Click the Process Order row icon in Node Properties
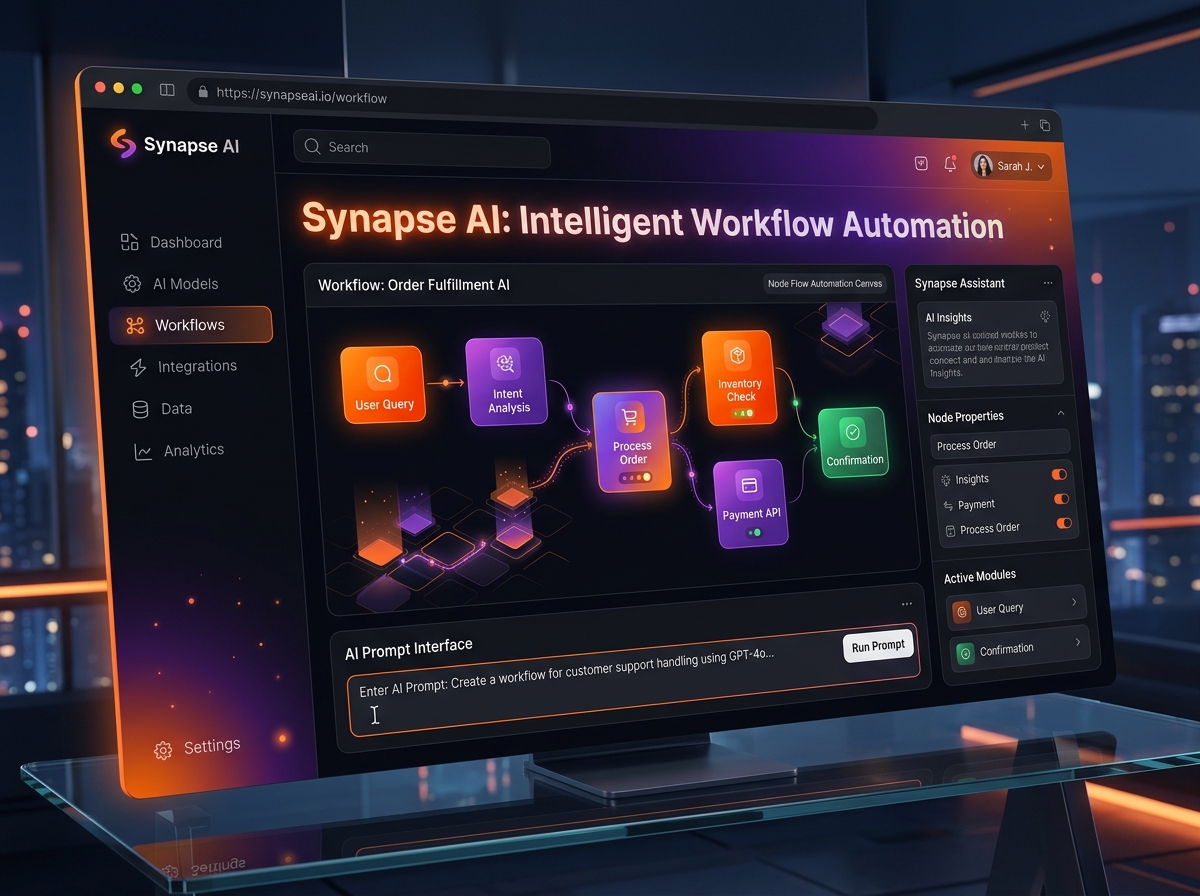1200x896 pixels. tap(950, 531)
